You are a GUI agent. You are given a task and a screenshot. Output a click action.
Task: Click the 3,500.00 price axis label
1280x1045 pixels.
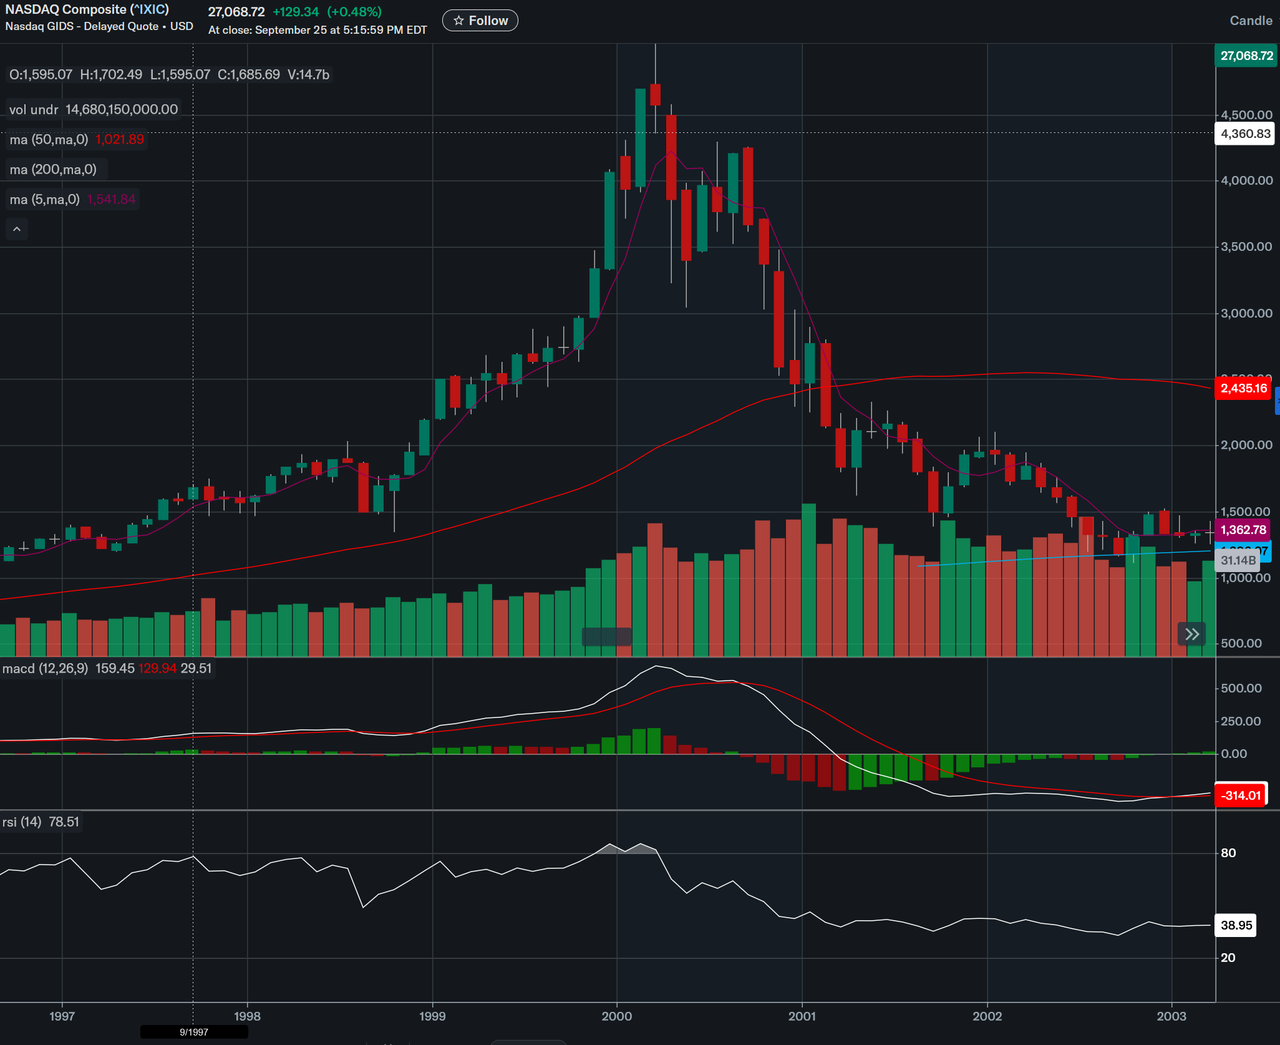[x=1247, y=247]
